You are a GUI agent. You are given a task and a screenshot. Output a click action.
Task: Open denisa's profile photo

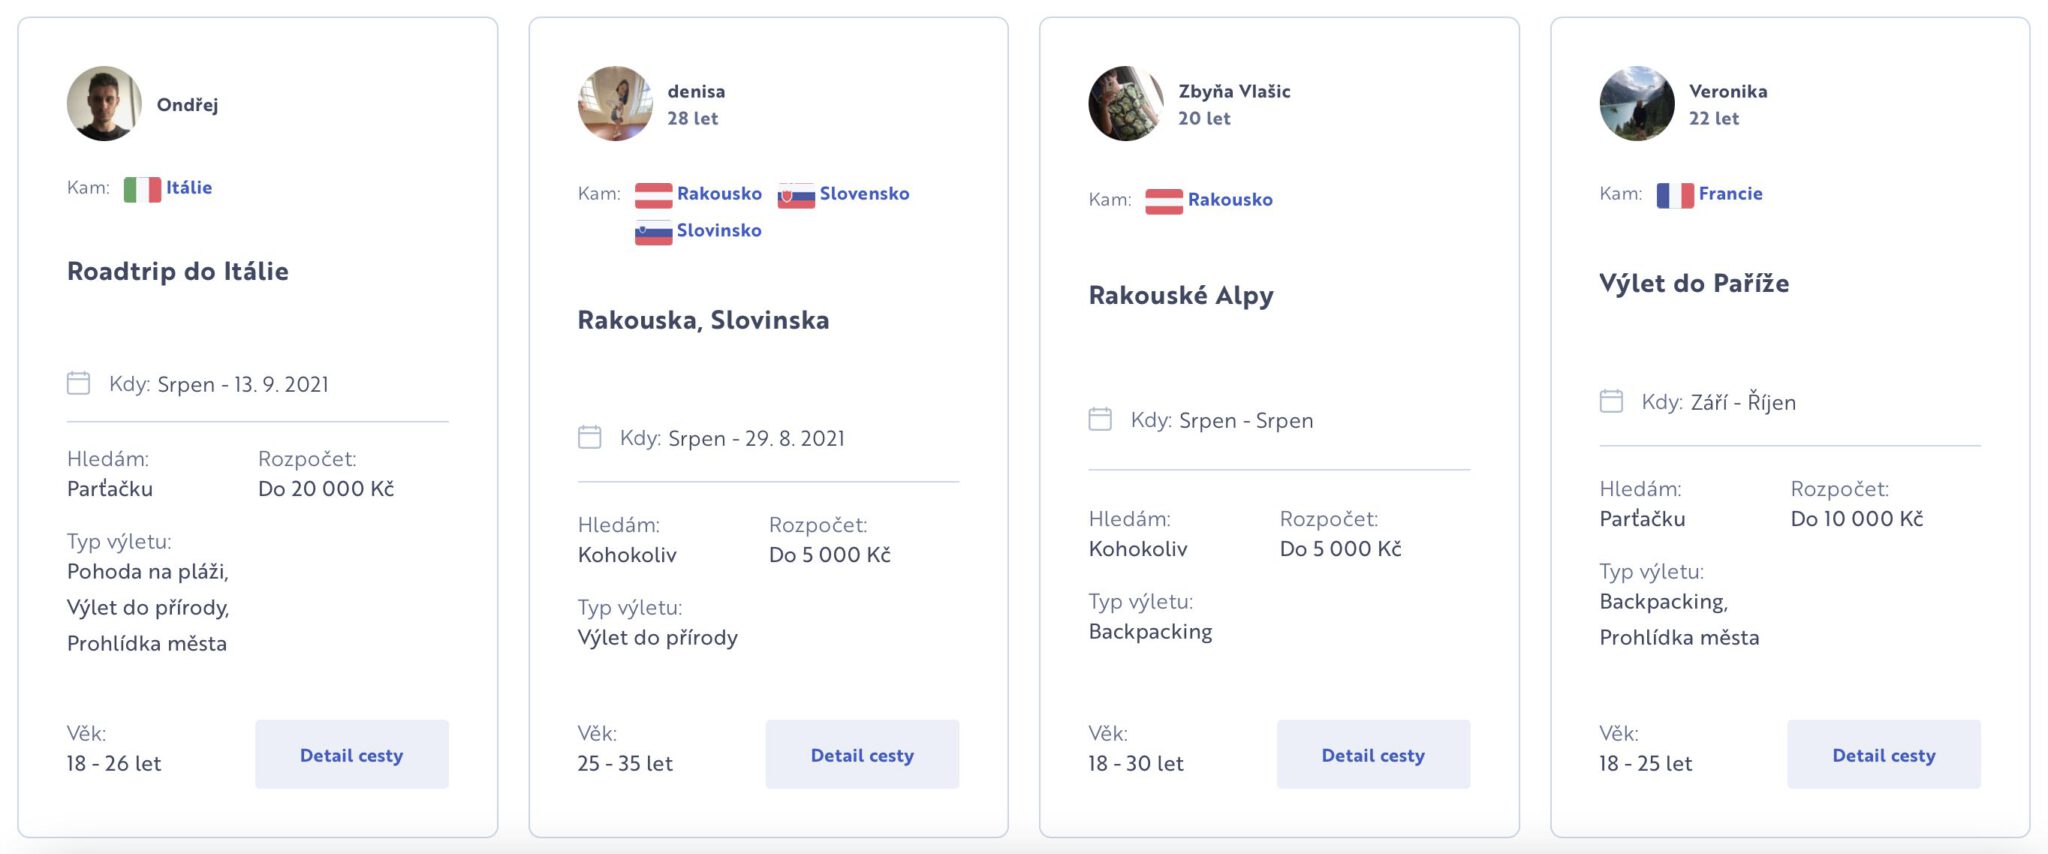click(615, 104)
